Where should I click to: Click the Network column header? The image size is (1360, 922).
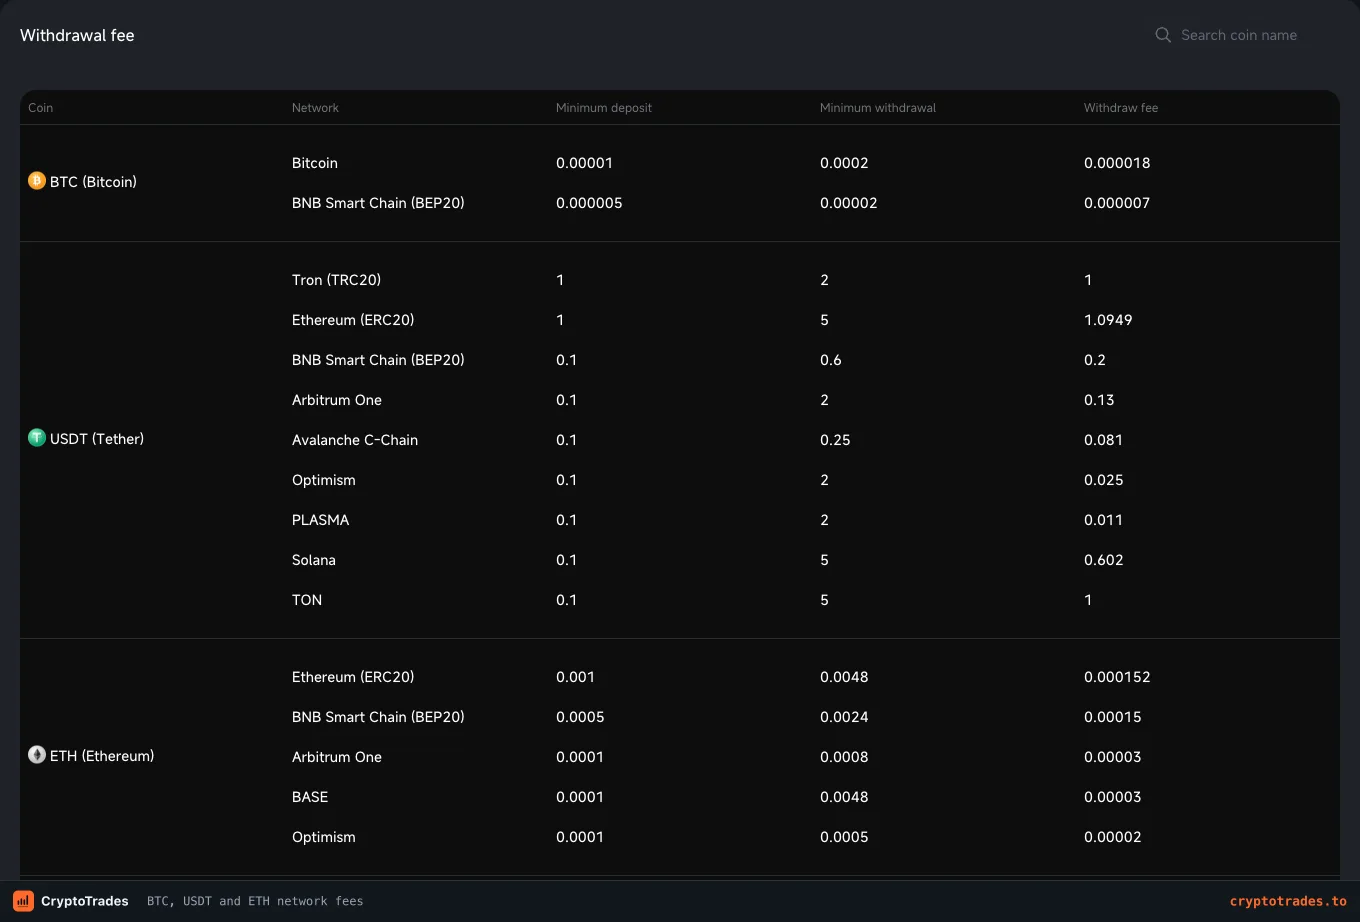click(315, 107)
